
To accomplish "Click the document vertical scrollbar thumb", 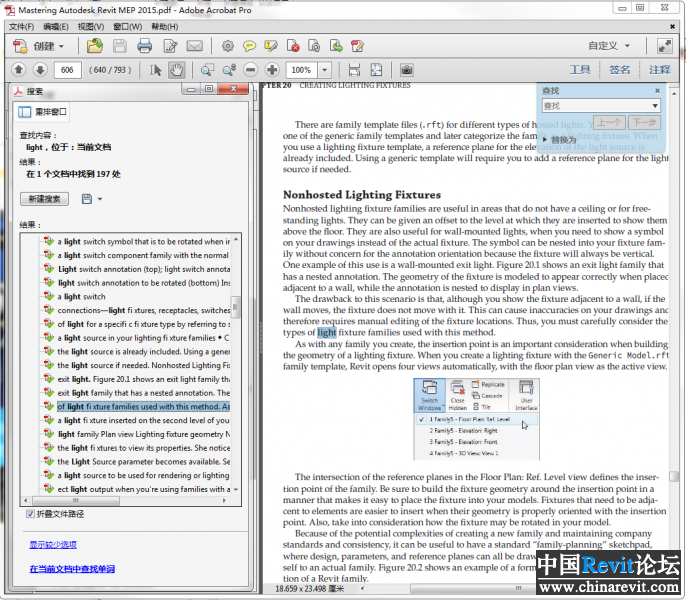I will (x=673, y=477).
